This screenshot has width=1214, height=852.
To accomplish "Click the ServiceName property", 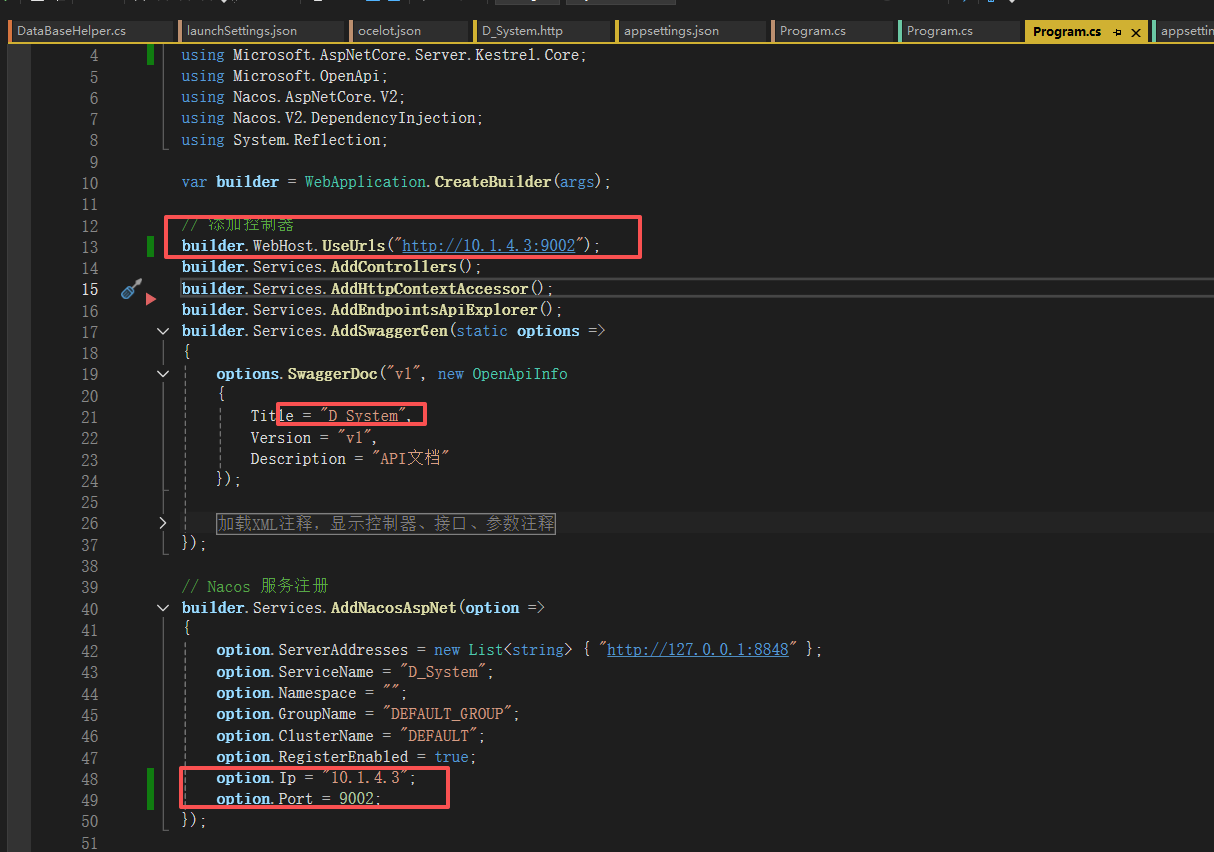I will click(326, 672).
